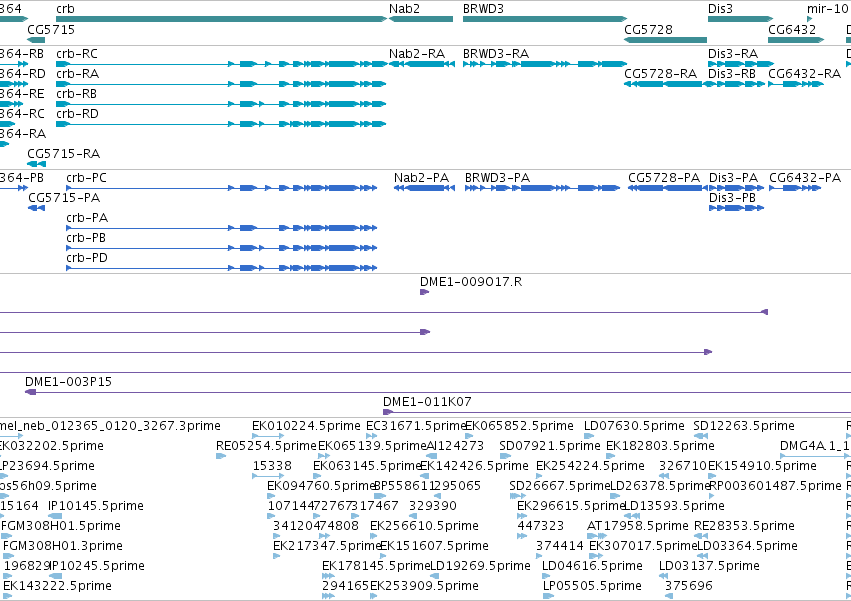Select EST FGM308H01.5prime

pyautogui.click(x=7, y=536)
